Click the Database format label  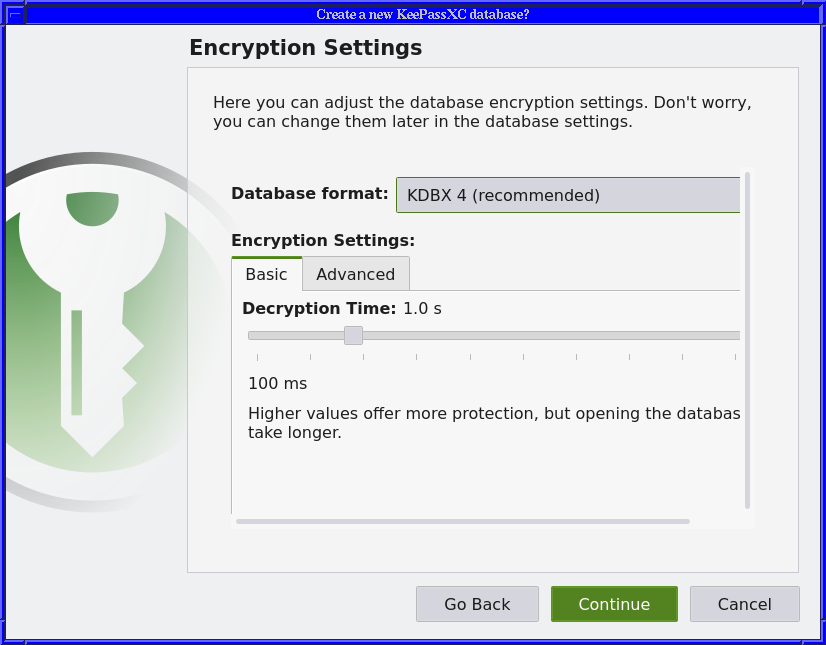coord(310,193)
